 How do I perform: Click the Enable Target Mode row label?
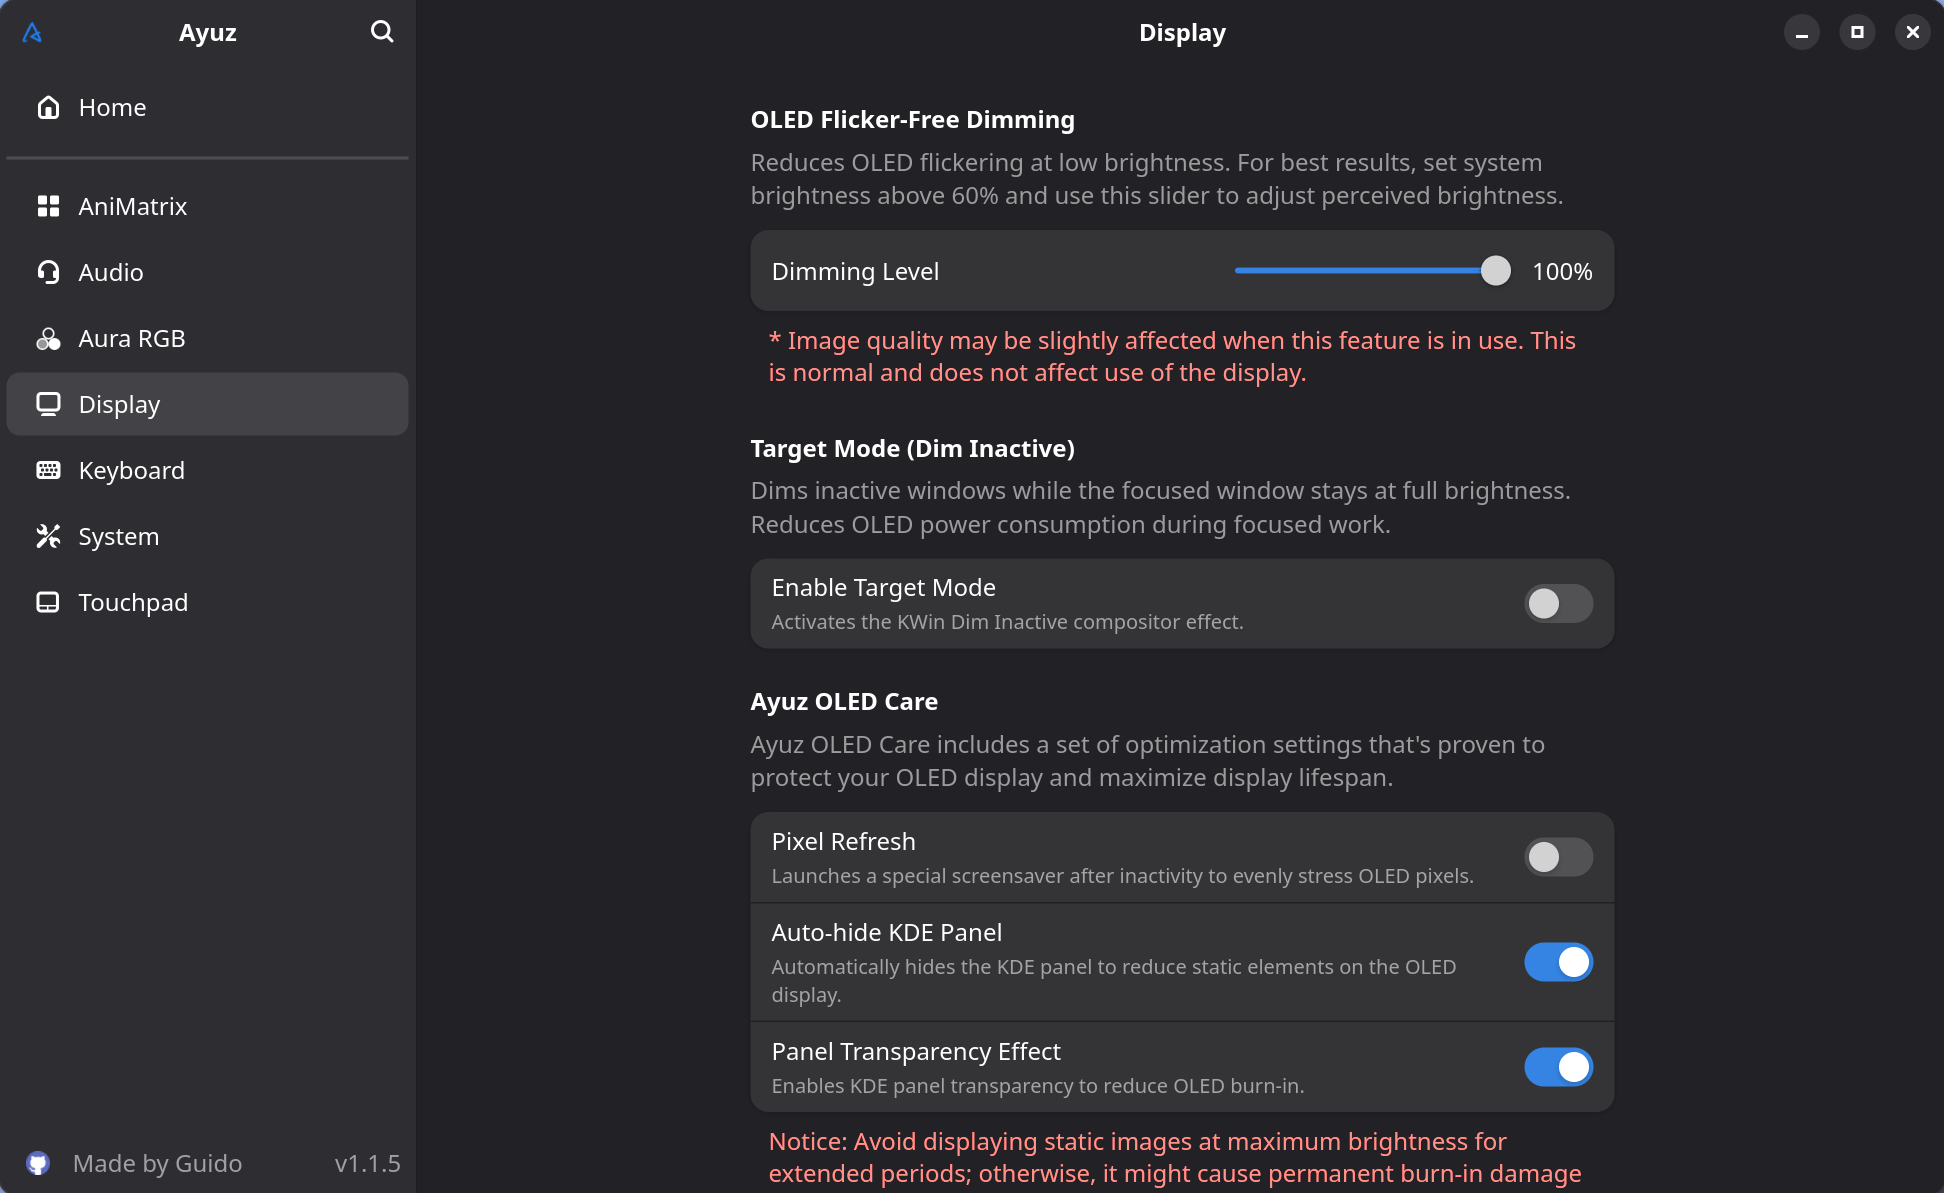pyautogui.click(x=883, y=587)
